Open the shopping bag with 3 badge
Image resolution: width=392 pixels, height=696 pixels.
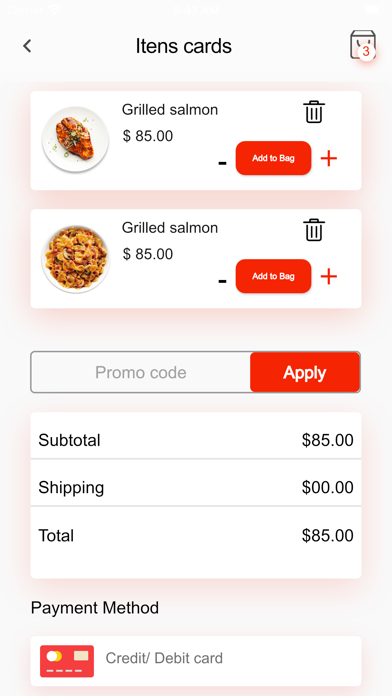pos(363,45)
